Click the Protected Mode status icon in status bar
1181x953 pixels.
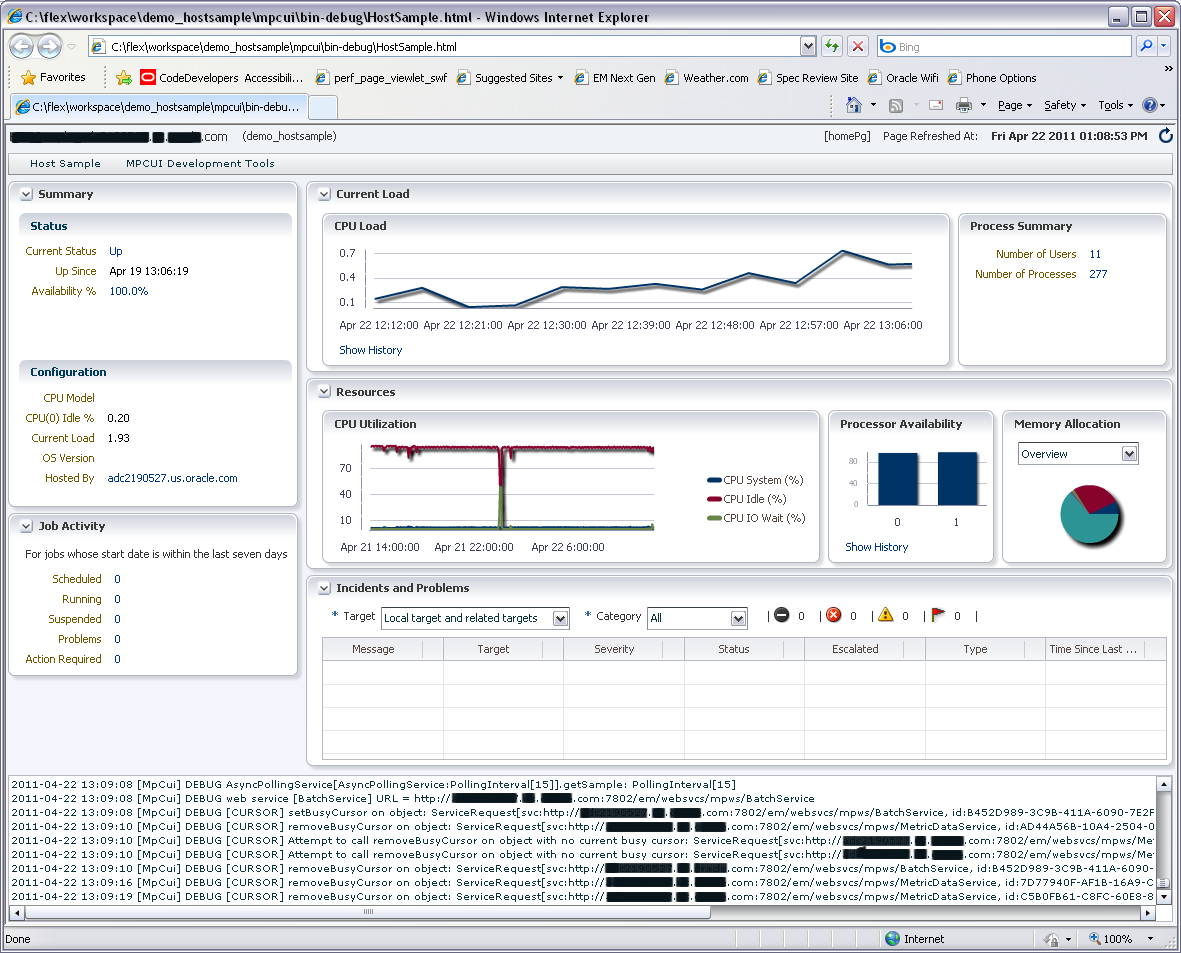point(1051,939)
